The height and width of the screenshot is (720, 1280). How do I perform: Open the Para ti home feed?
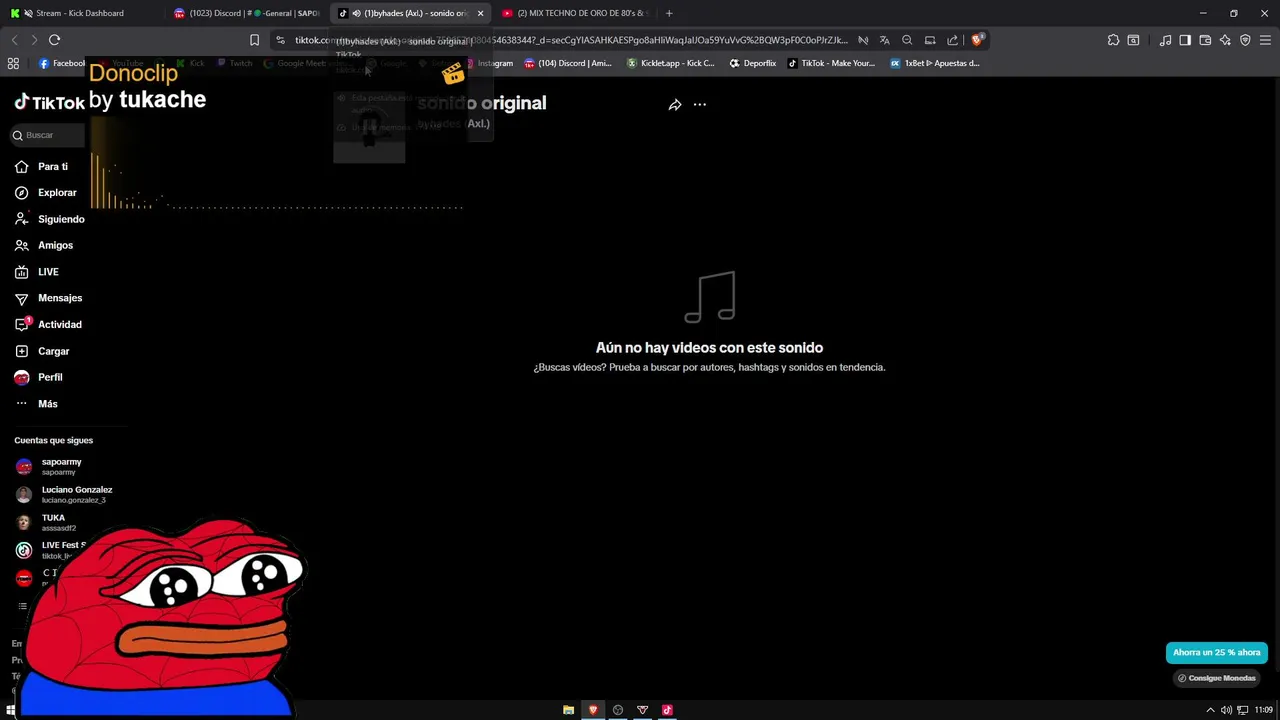click(41, 166)
